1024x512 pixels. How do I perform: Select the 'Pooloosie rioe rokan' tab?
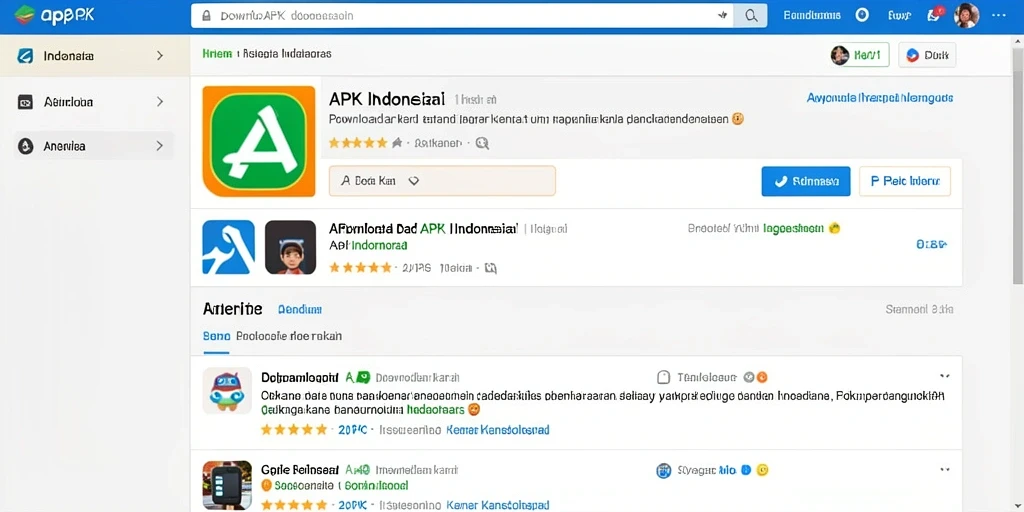point(289,336)
